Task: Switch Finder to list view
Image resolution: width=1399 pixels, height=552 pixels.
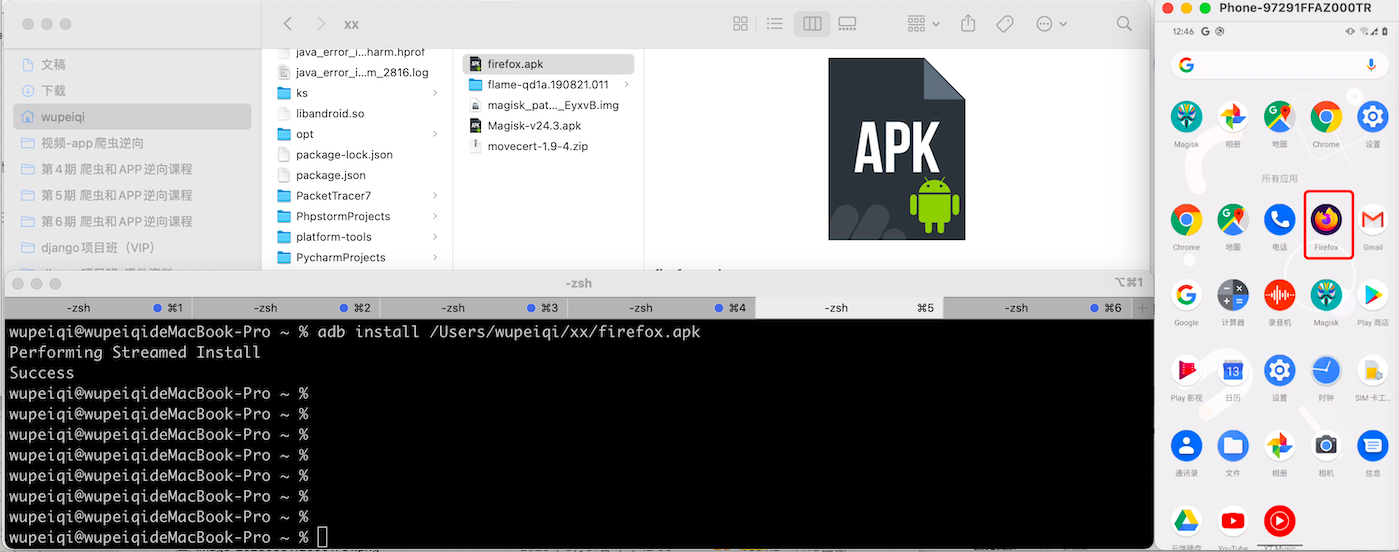Action: [775, 24]
